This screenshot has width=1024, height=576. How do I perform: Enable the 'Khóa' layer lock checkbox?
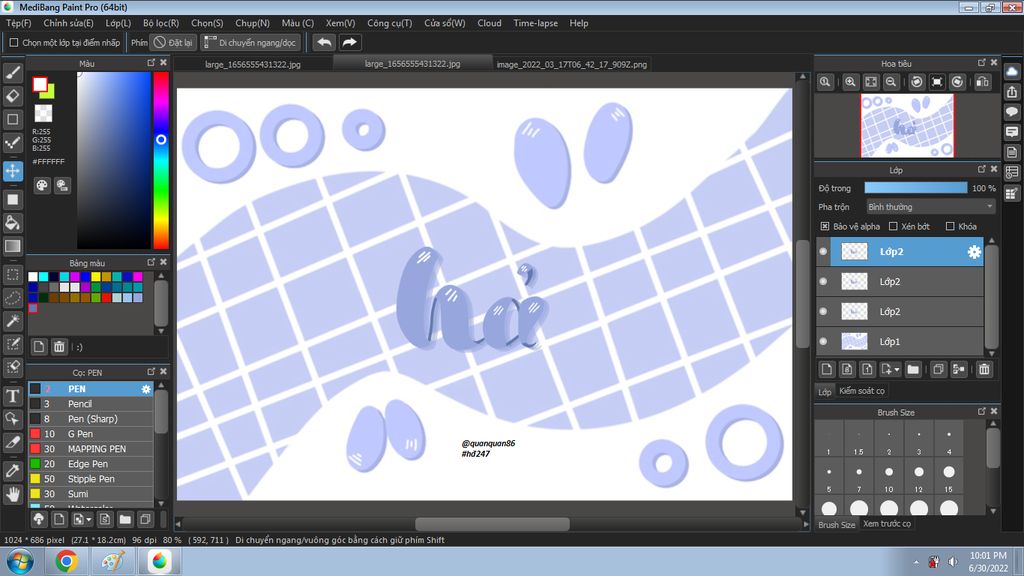950,227
